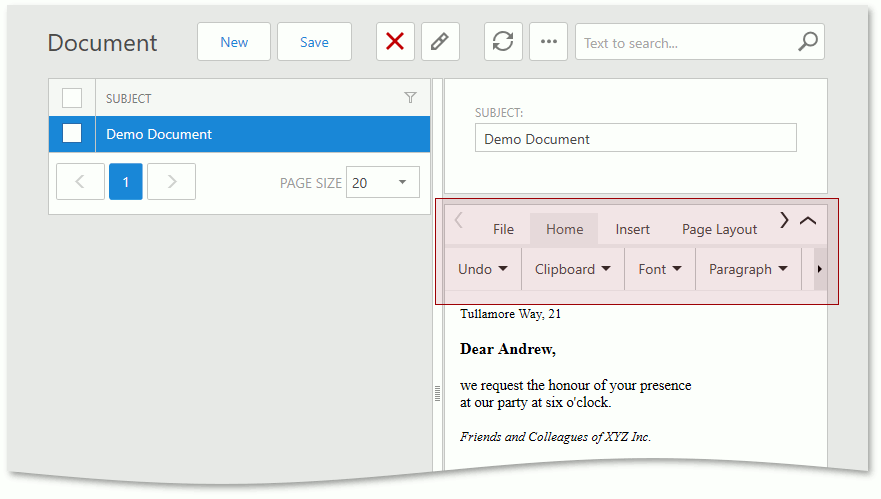Open the Font dropdown group

pos(660,269)
